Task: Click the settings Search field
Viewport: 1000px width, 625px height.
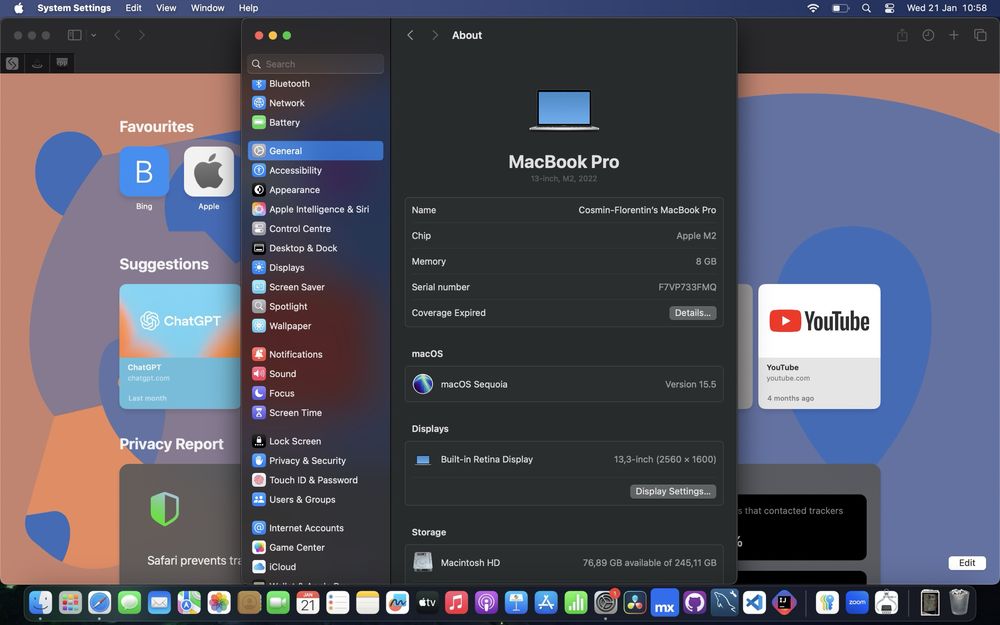Action: pos(315,64)
